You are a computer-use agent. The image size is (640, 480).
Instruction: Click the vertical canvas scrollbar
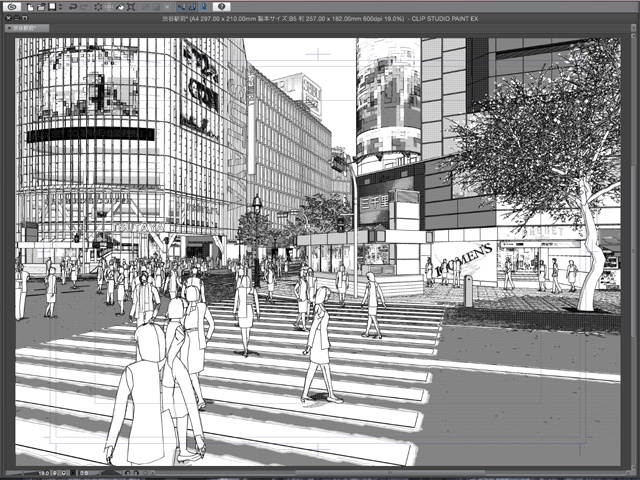pos(631,251)
